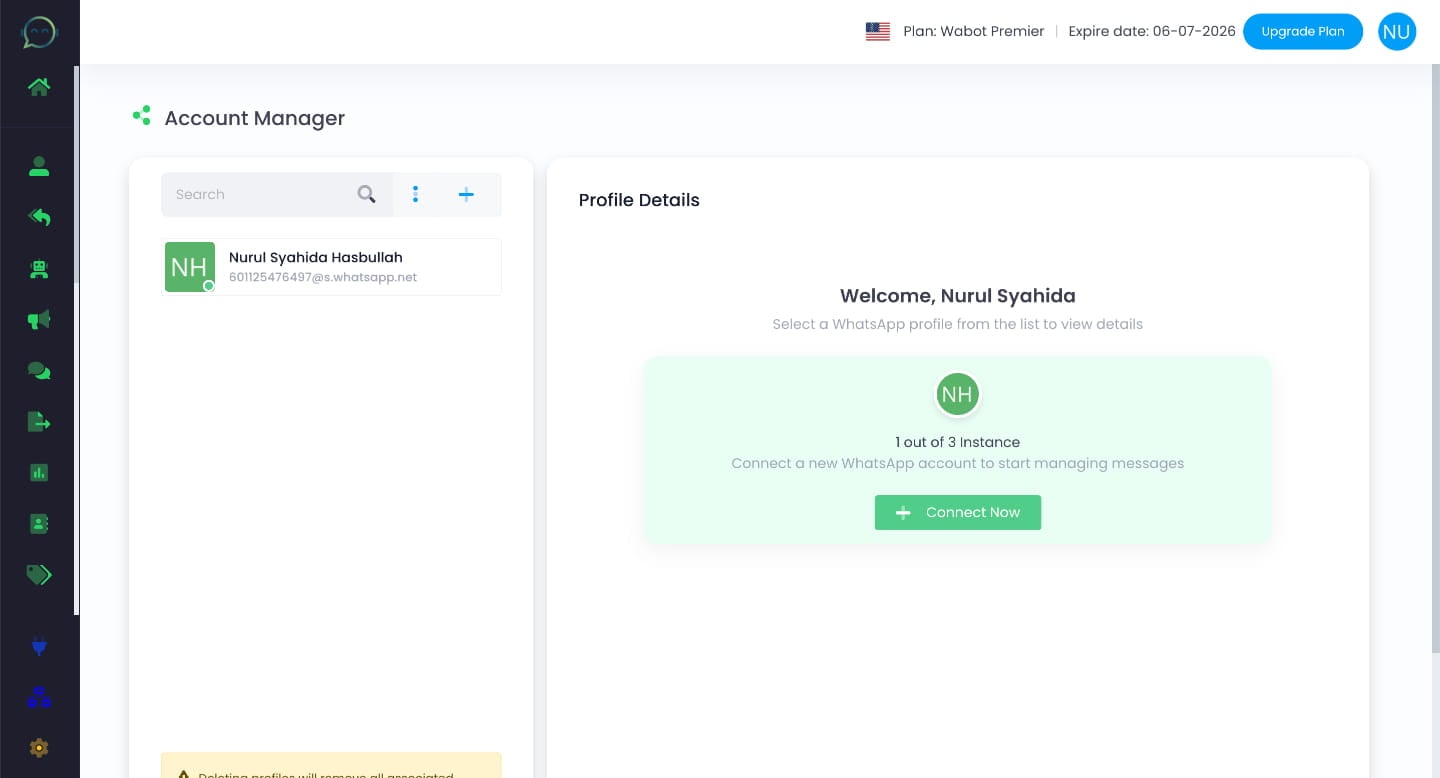The width and height of the screenshot is (1440, 778).
Task: Open the NU user avatar menu
Action: point(1396,32)
